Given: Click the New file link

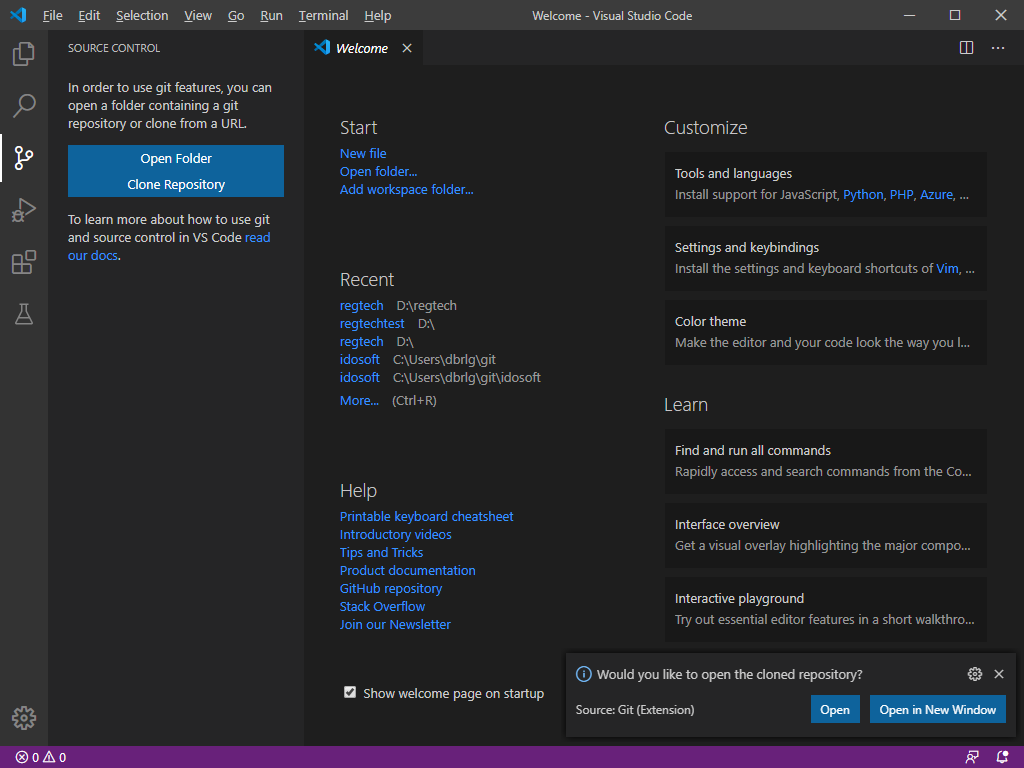Looking at the screenshot, I should coord(363,153).
